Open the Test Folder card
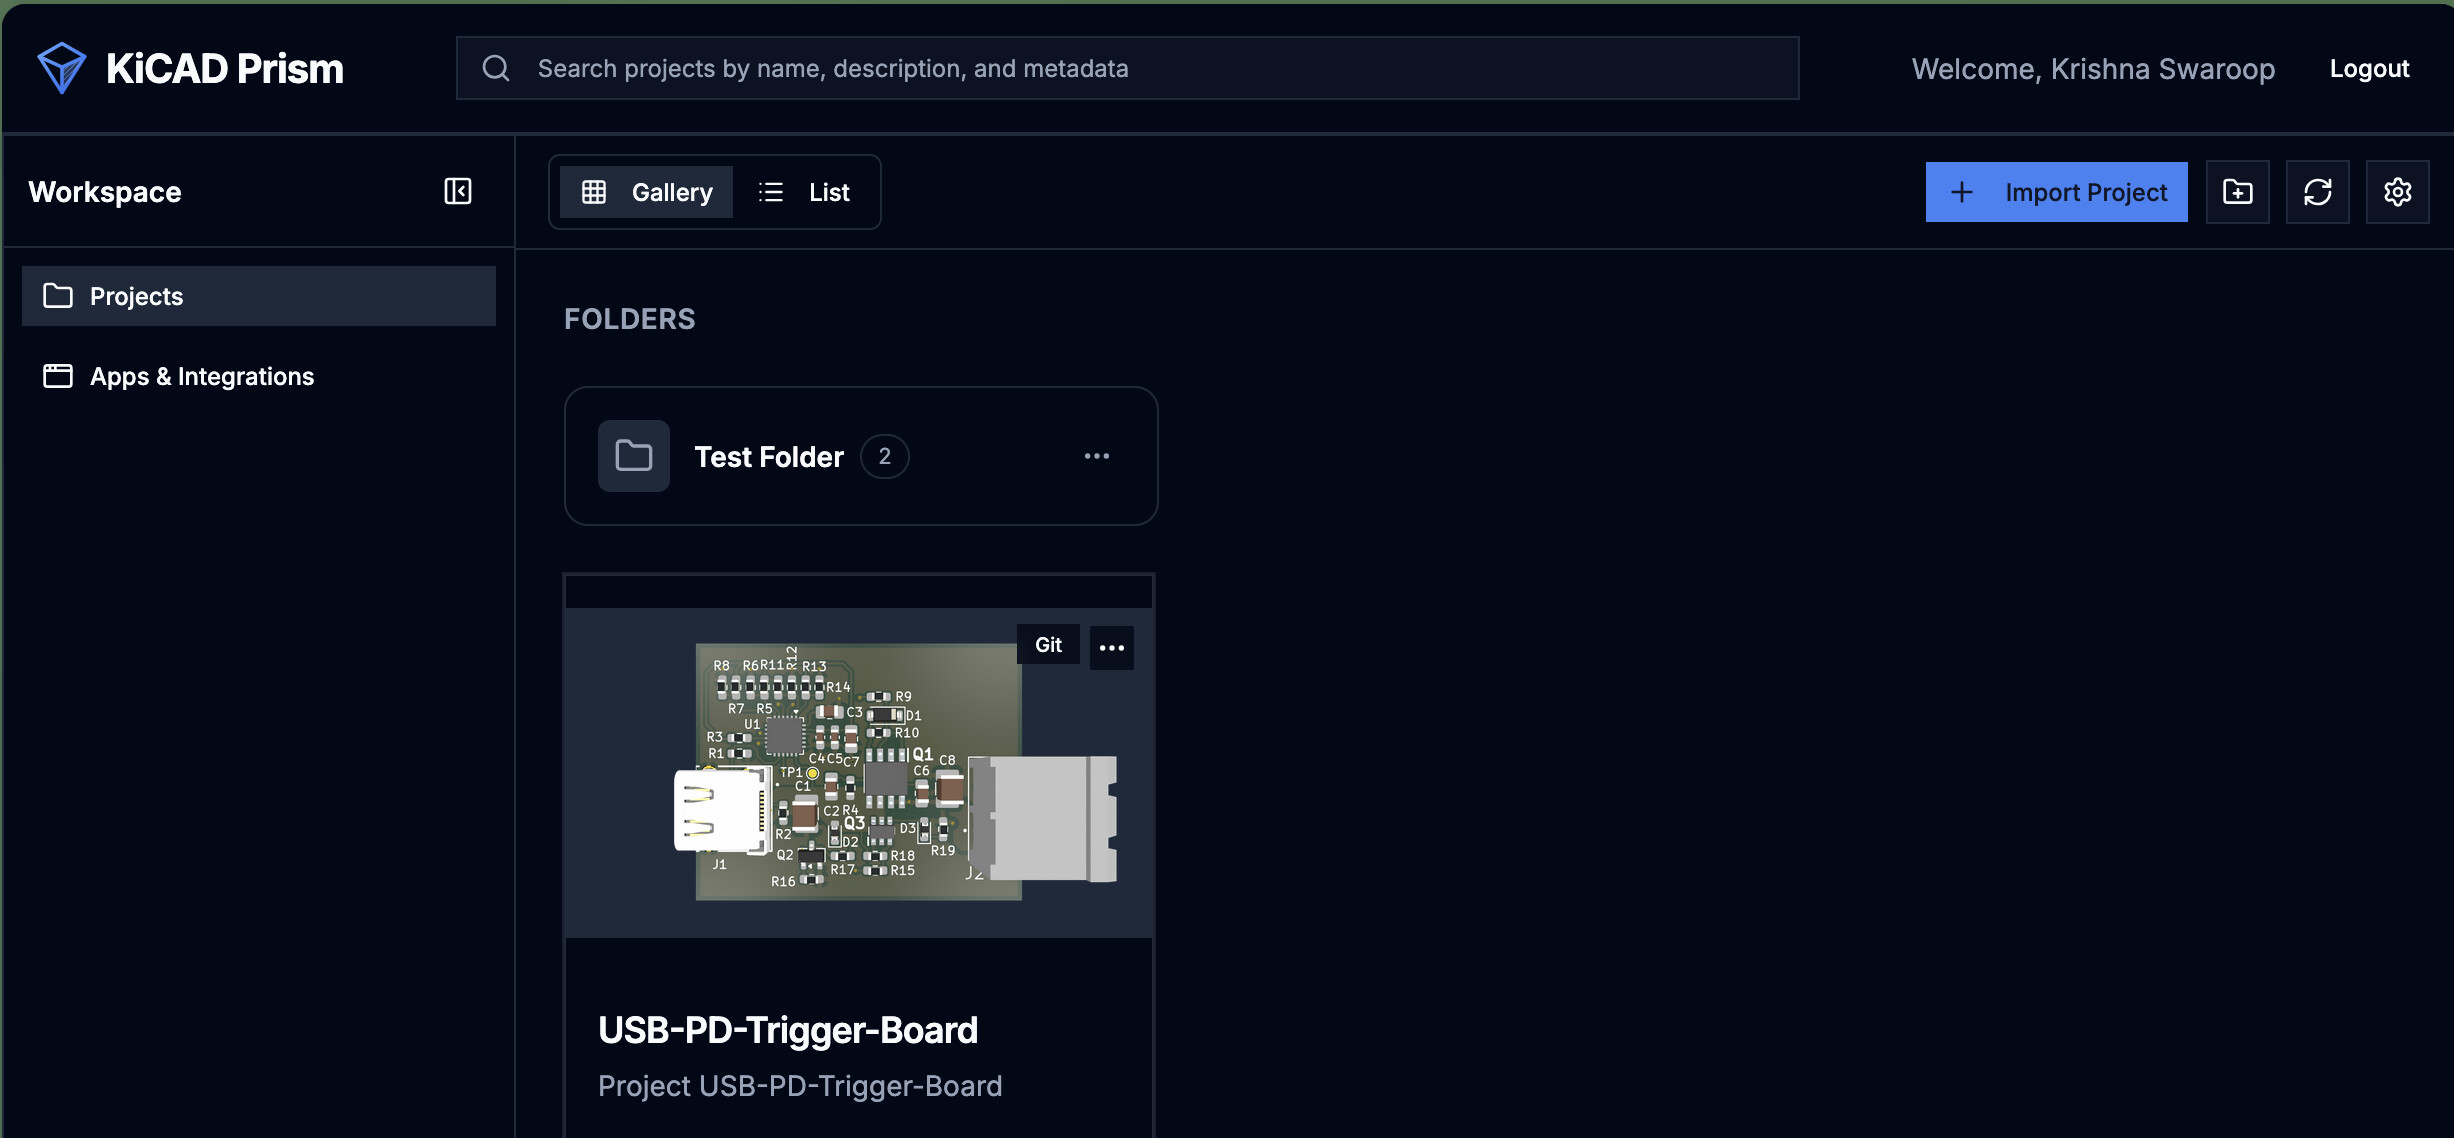The width and height of the screenshot is (2454, 1138). click(x=861, y=456)
